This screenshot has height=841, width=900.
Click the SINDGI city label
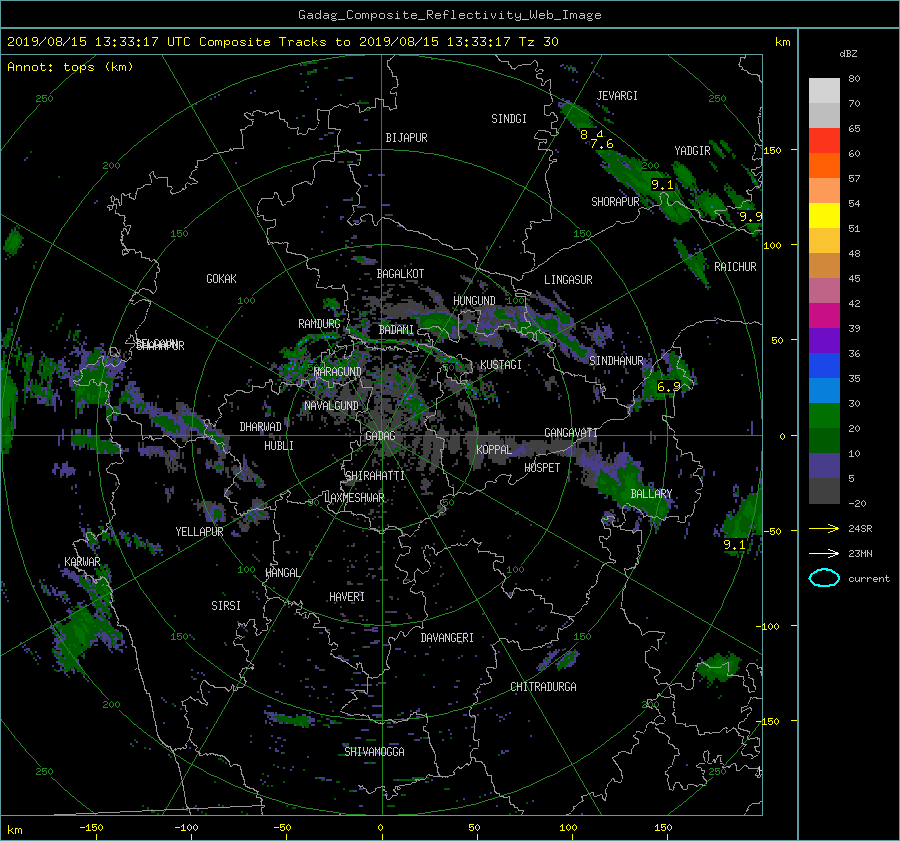(x=509, y=119)
